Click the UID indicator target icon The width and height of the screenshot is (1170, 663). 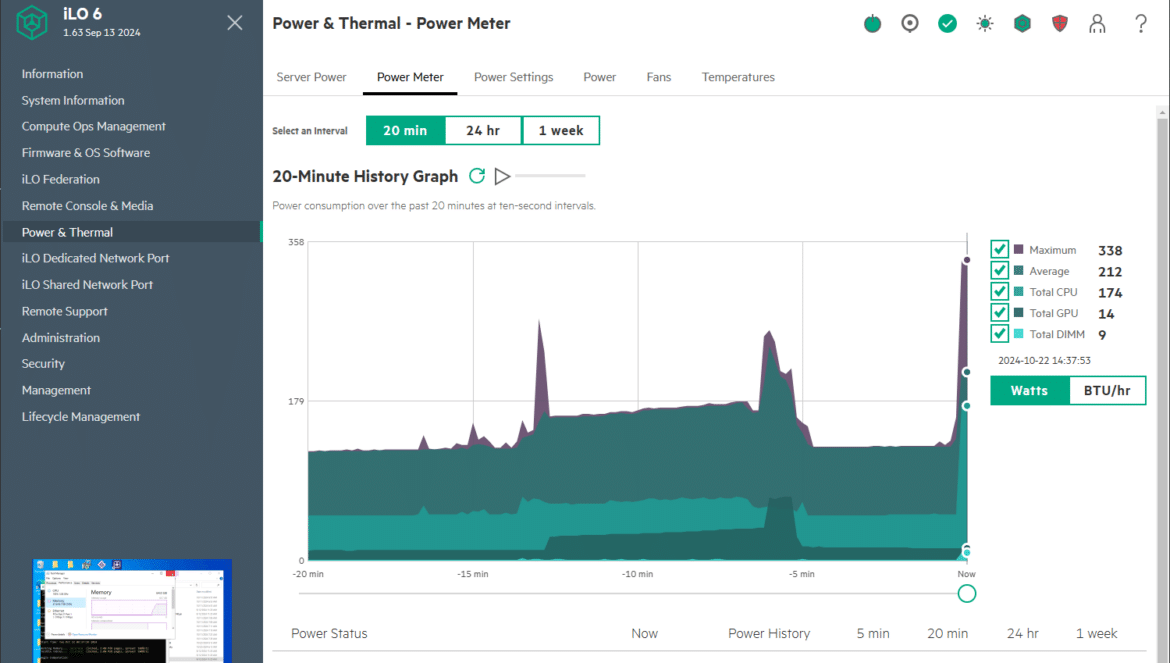click(910, 24)
